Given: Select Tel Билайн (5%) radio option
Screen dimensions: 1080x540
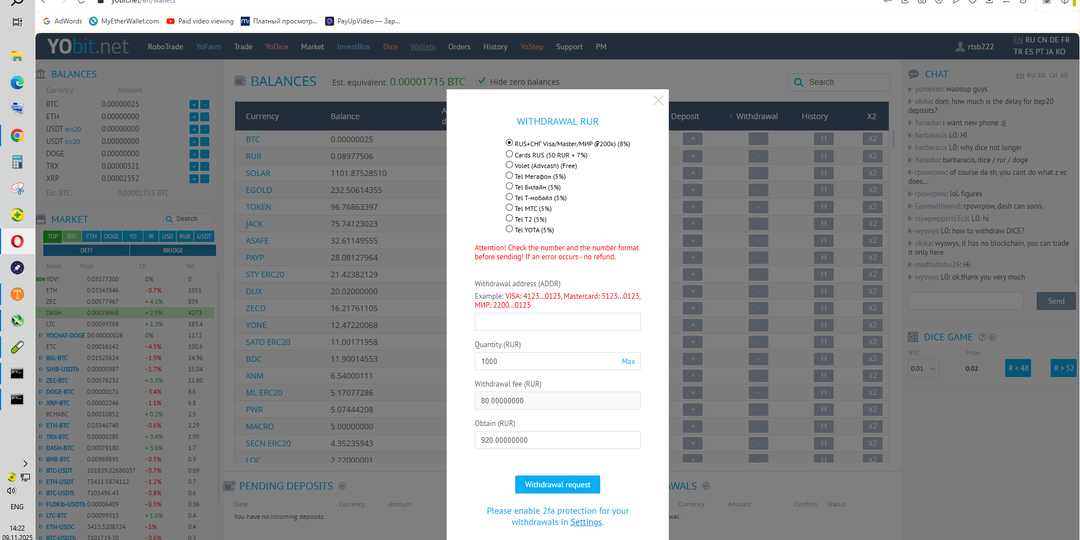Looking at the screenshot, I should [x=509, y=186].
